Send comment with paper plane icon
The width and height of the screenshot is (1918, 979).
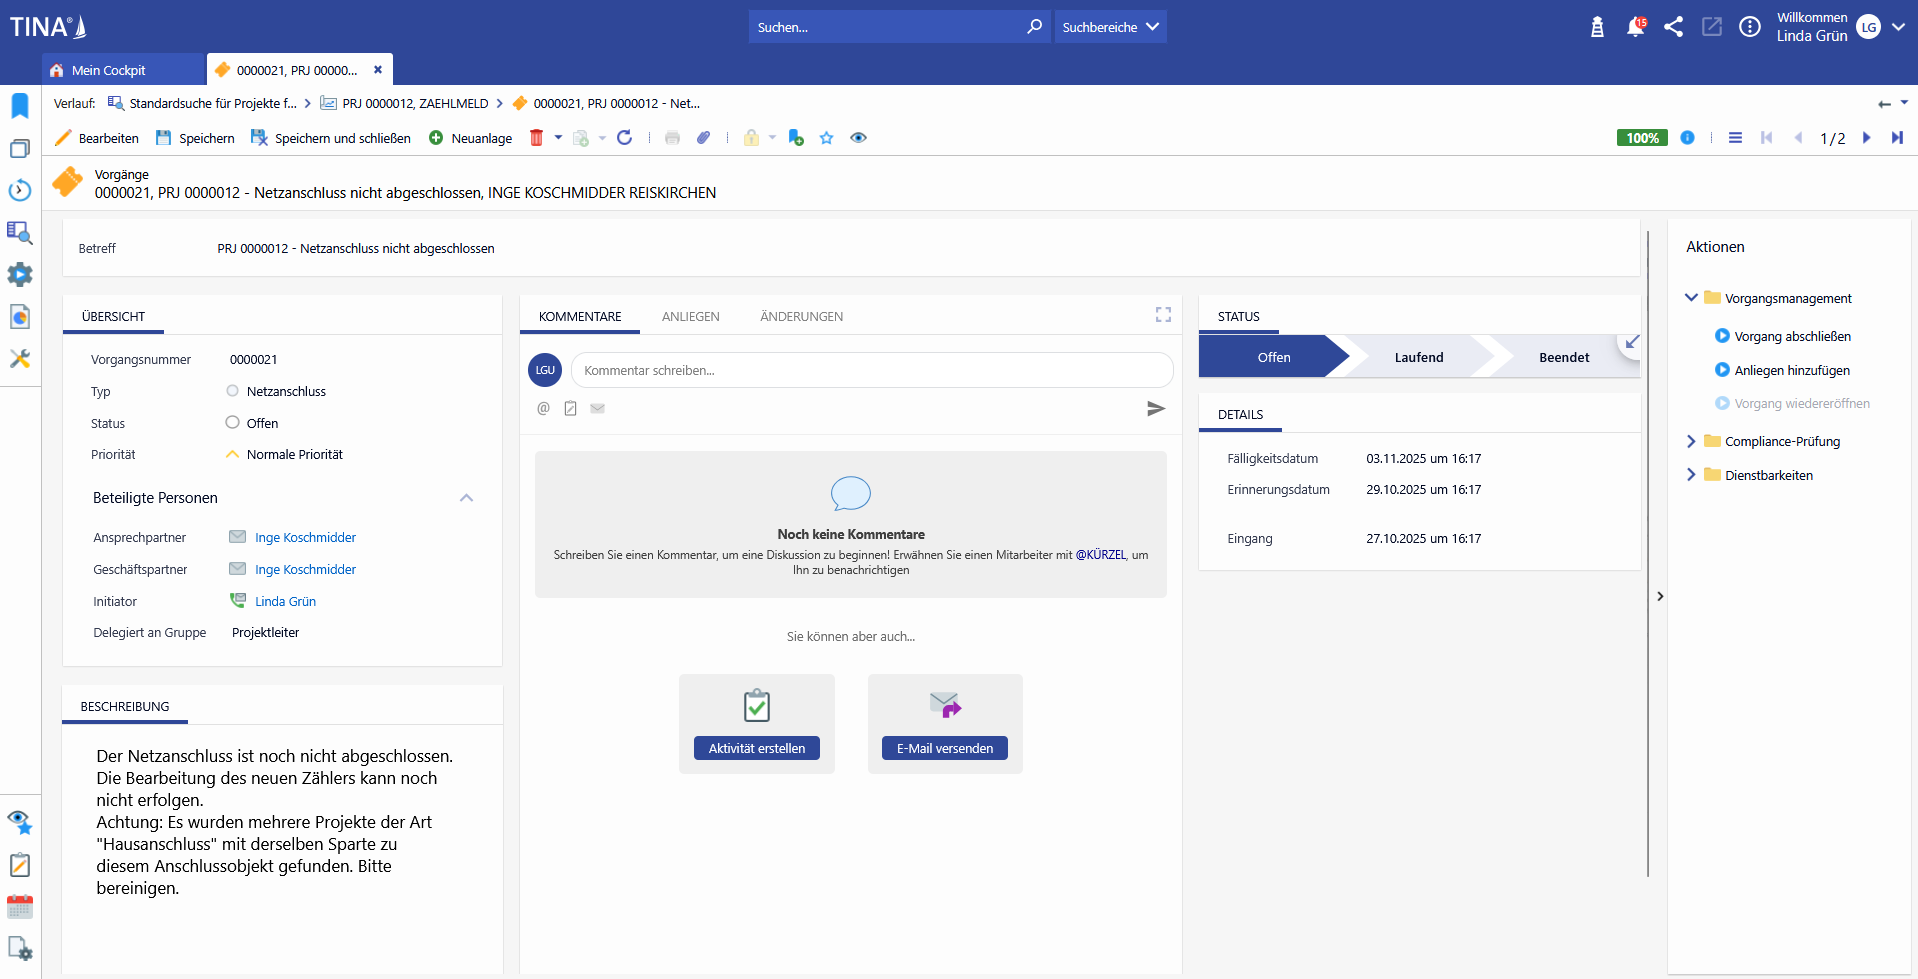pos(1155,409)
